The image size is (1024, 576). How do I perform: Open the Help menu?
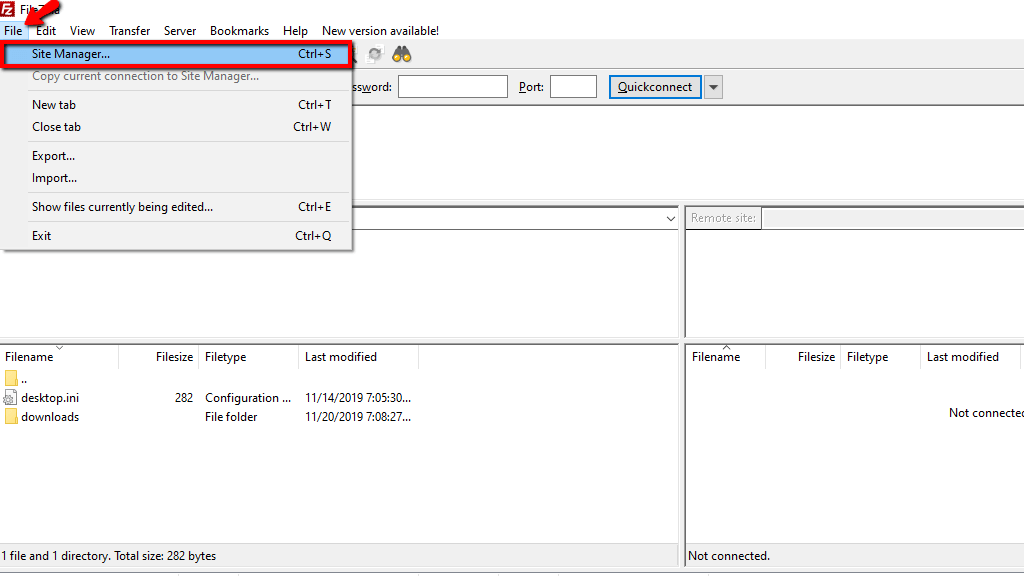tap(295, 31)
